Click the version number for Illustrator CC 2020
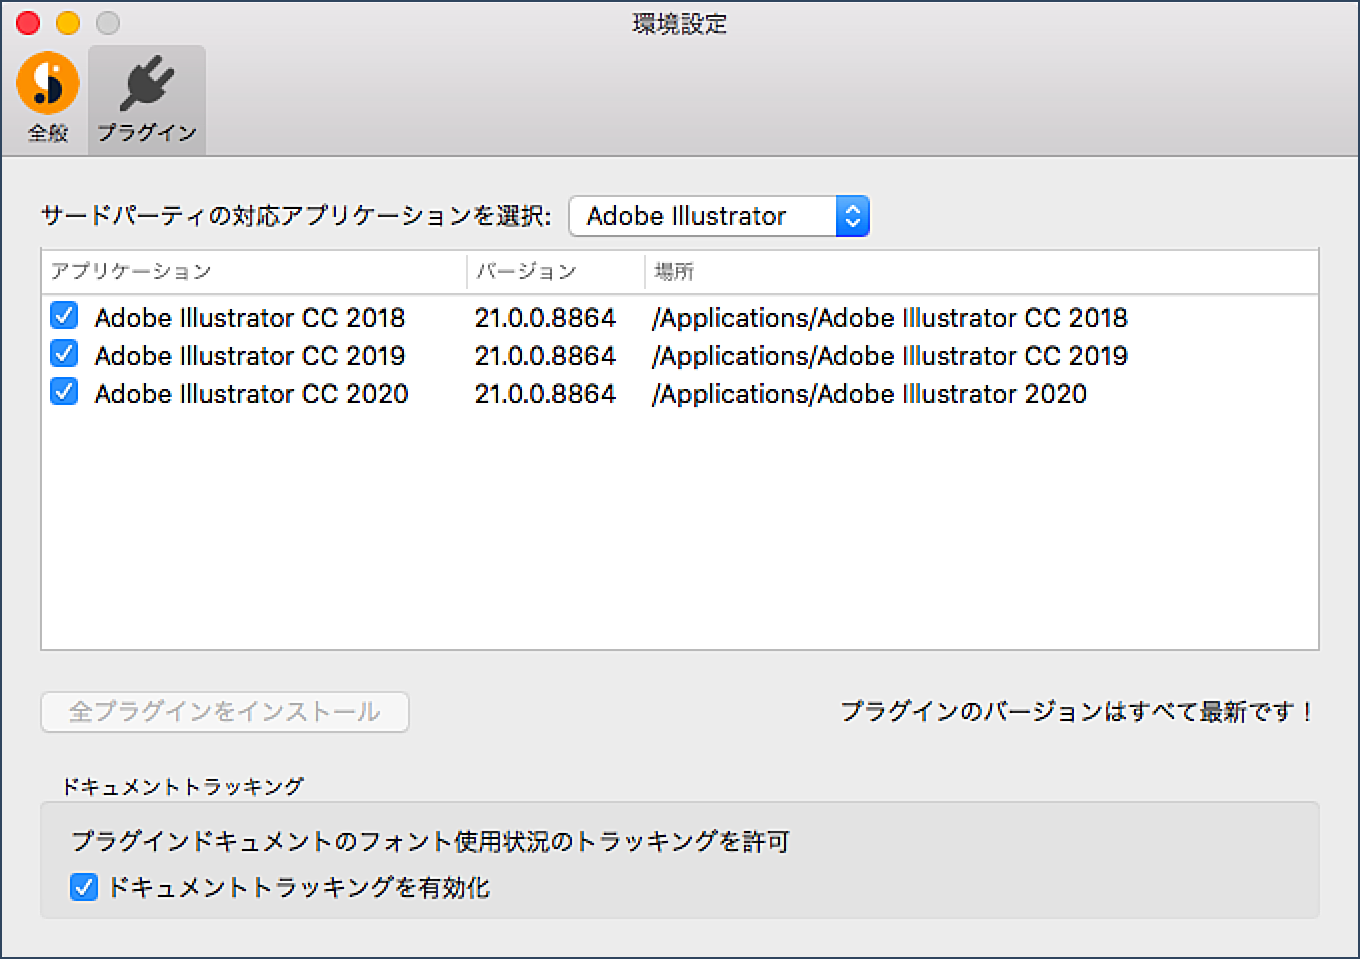This screenshot has width=1360, height=959. 545,394
